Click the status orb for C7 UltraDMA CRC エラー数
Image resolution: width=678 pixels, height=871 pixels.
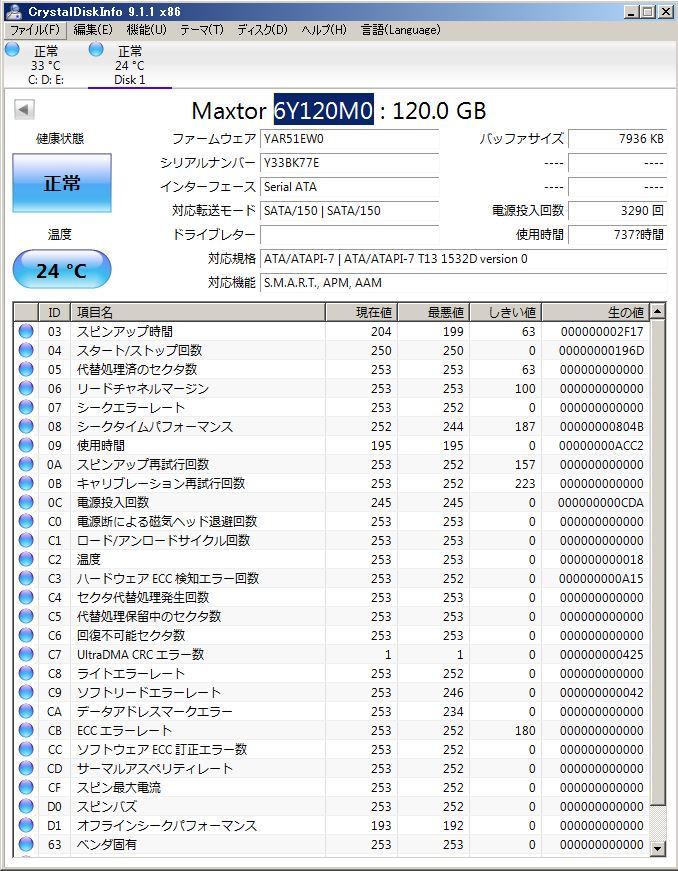click(26, 654)
